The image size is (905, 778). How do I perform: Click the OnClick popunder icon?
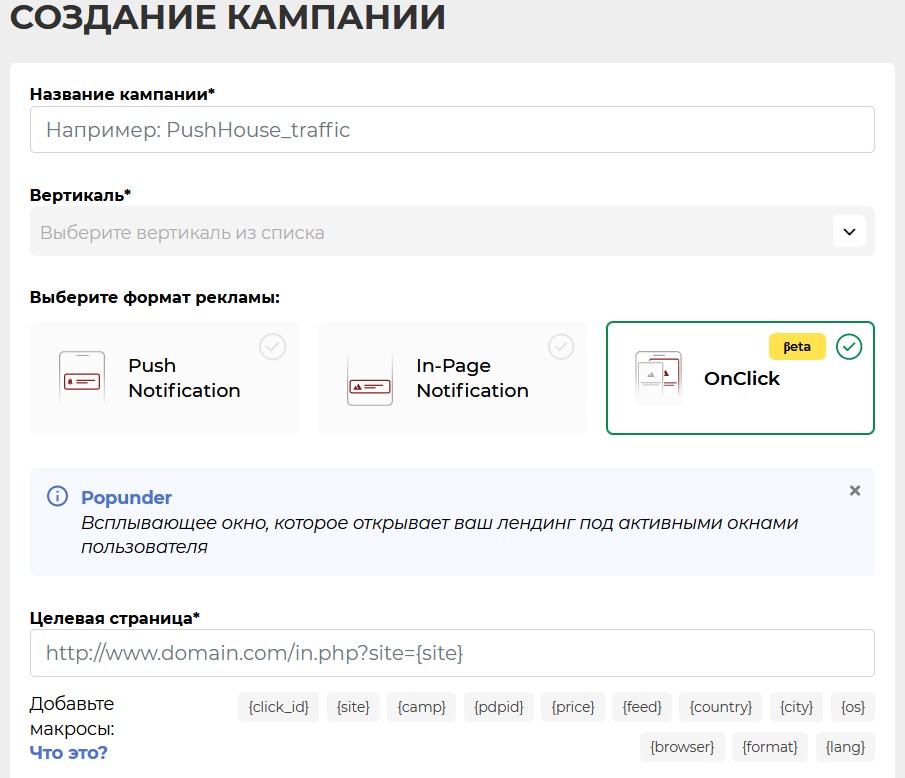coord(658,378)
